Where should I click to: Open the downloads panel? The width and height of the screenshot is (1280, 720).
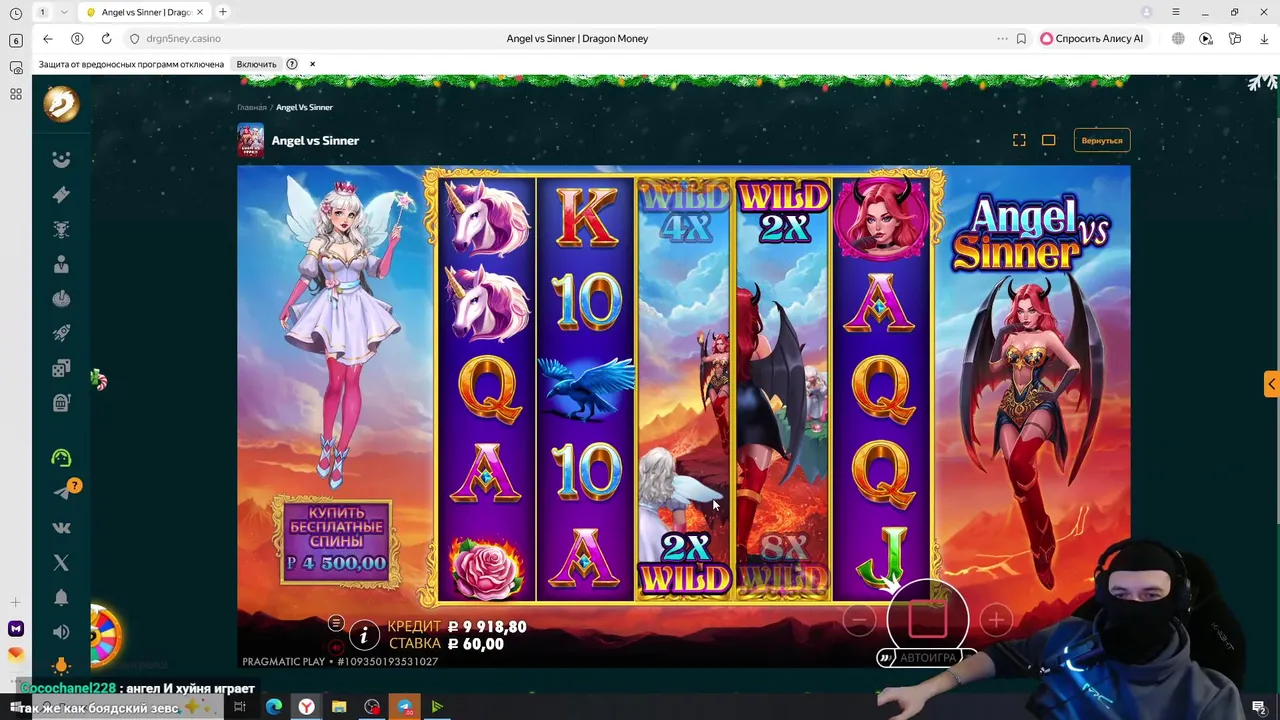coord(1264,38)
